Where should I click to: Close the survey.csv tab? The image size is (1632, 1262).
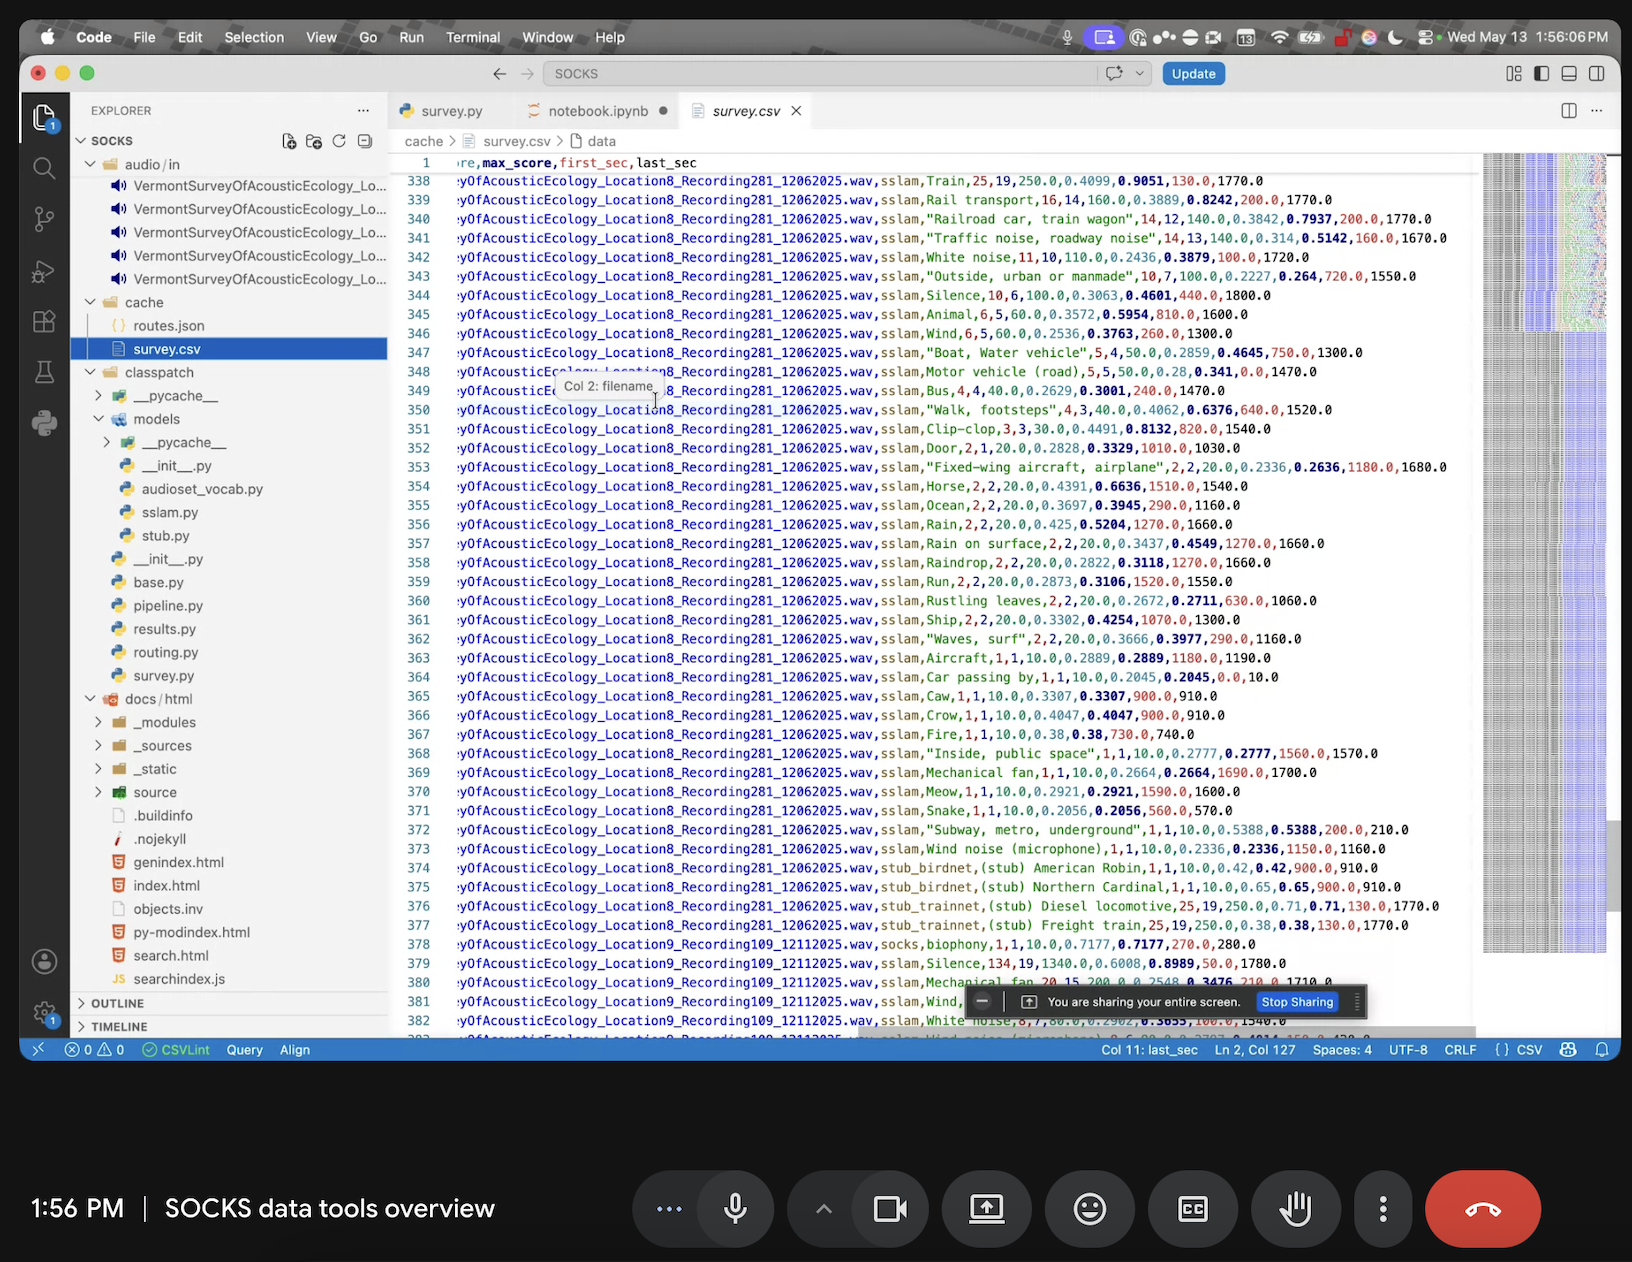796,111
